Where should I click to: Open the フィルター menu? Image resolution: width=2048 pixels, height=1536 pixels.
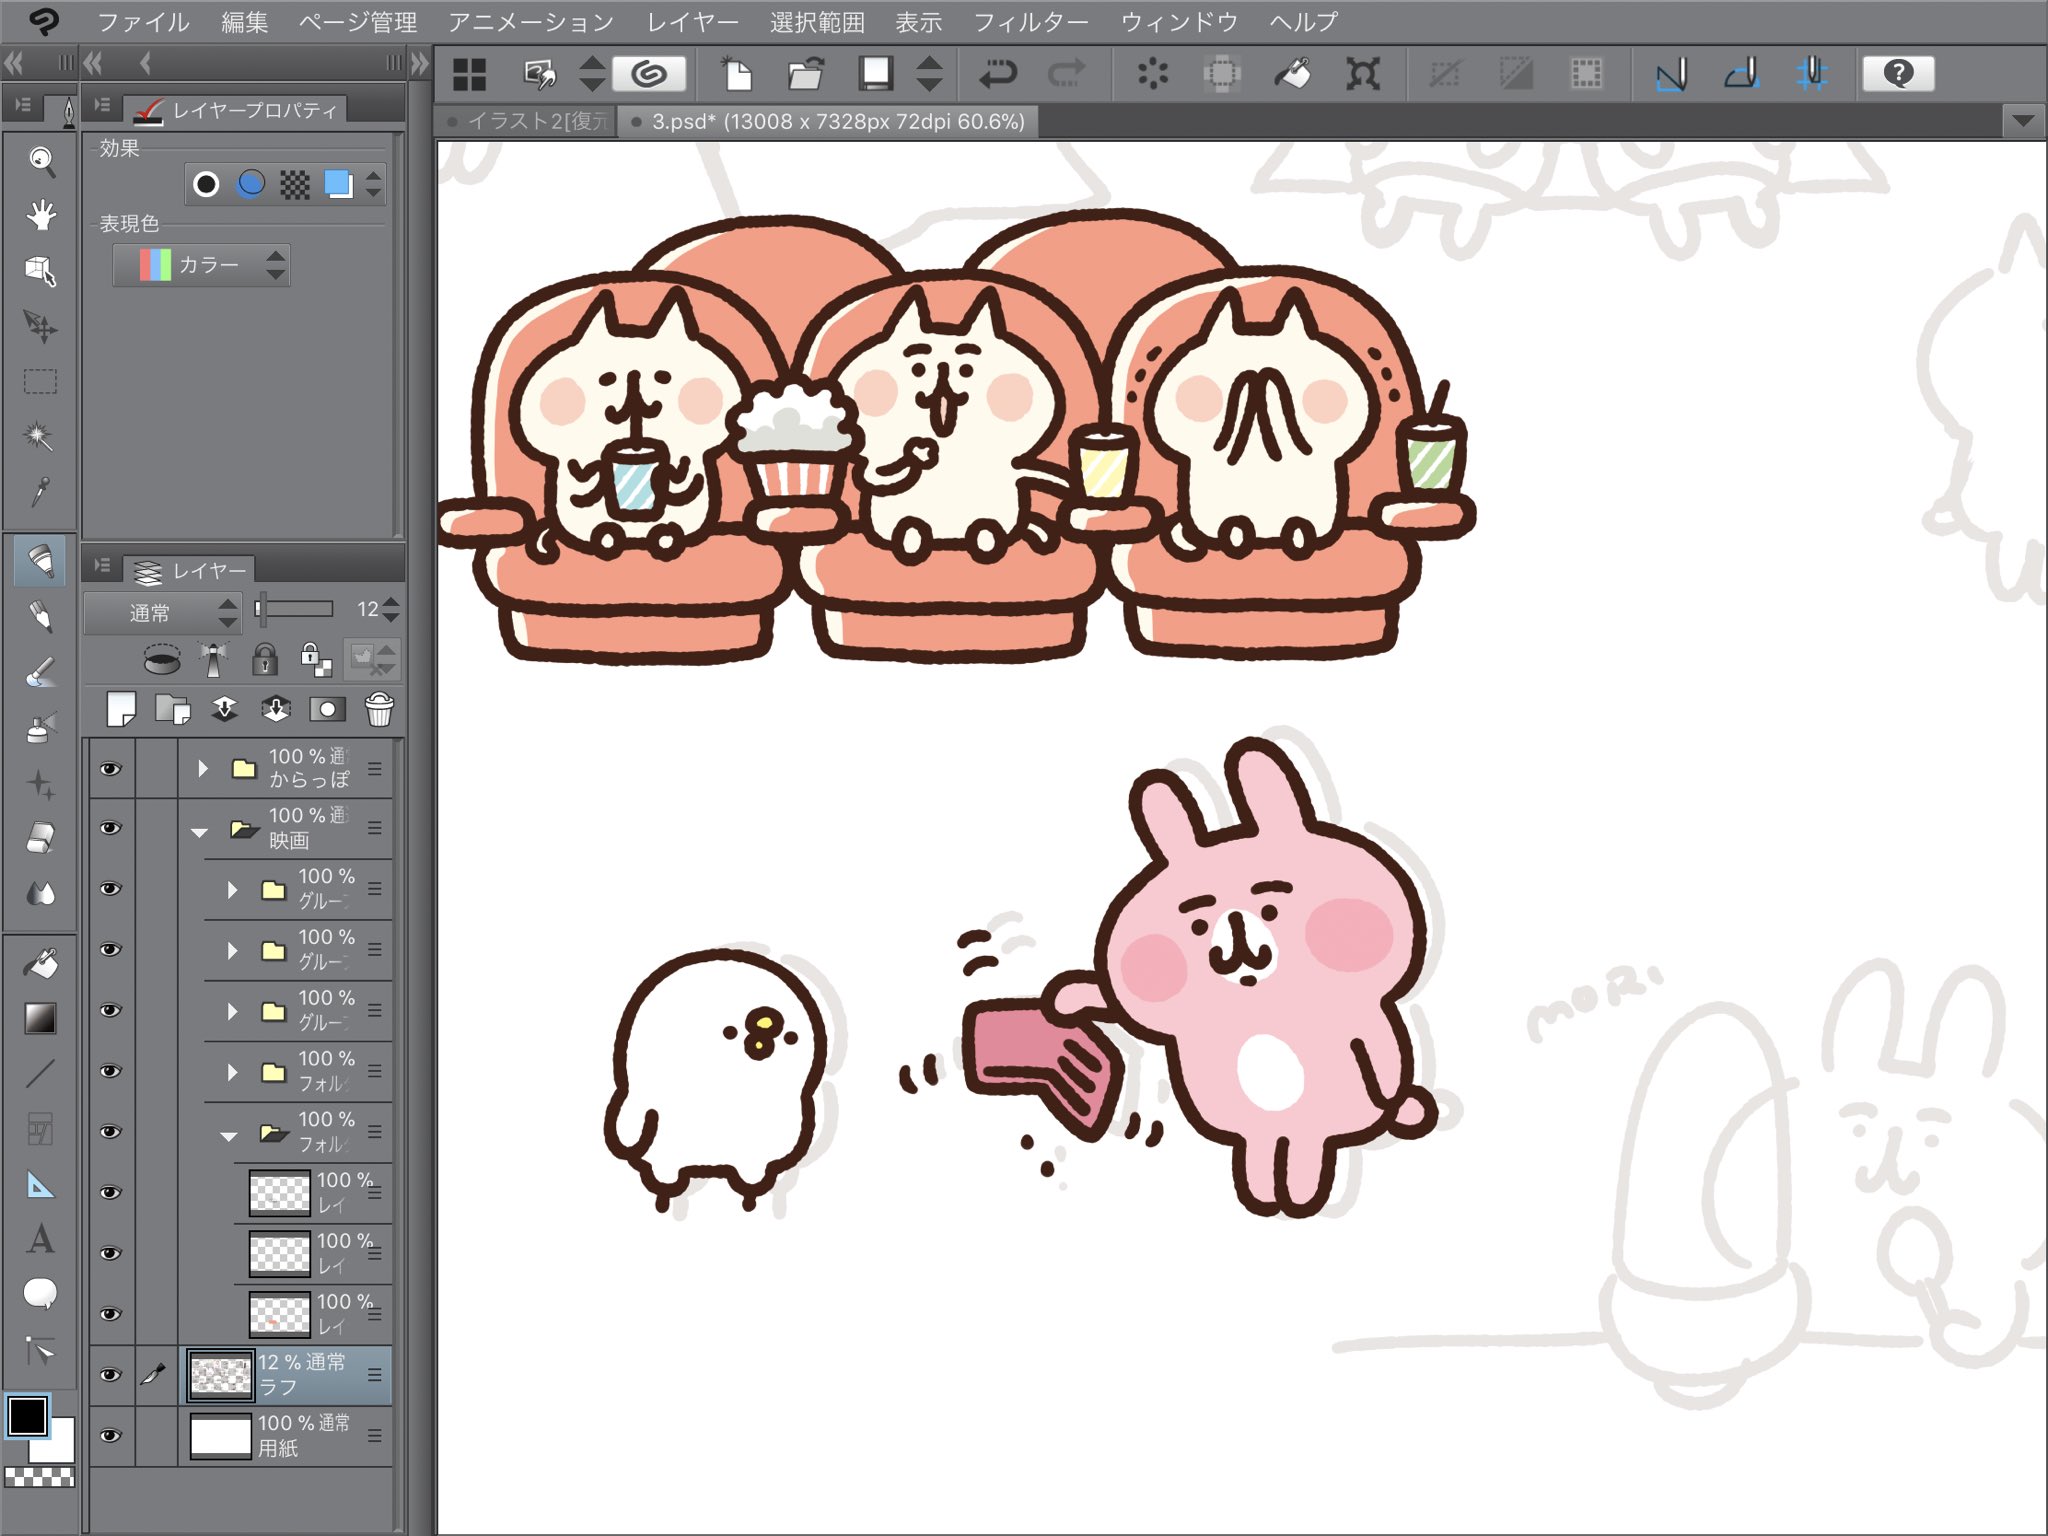(x=1030, y=22)
